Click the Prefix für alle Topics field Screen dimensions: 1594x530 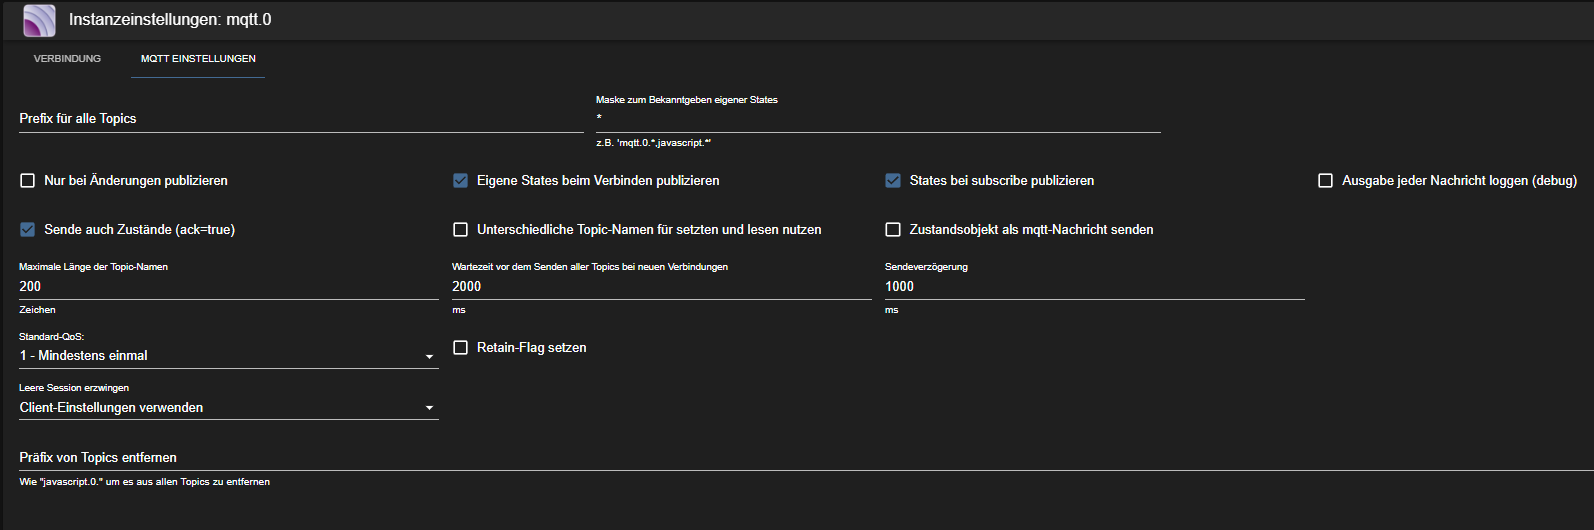click(x=300, y=119)
